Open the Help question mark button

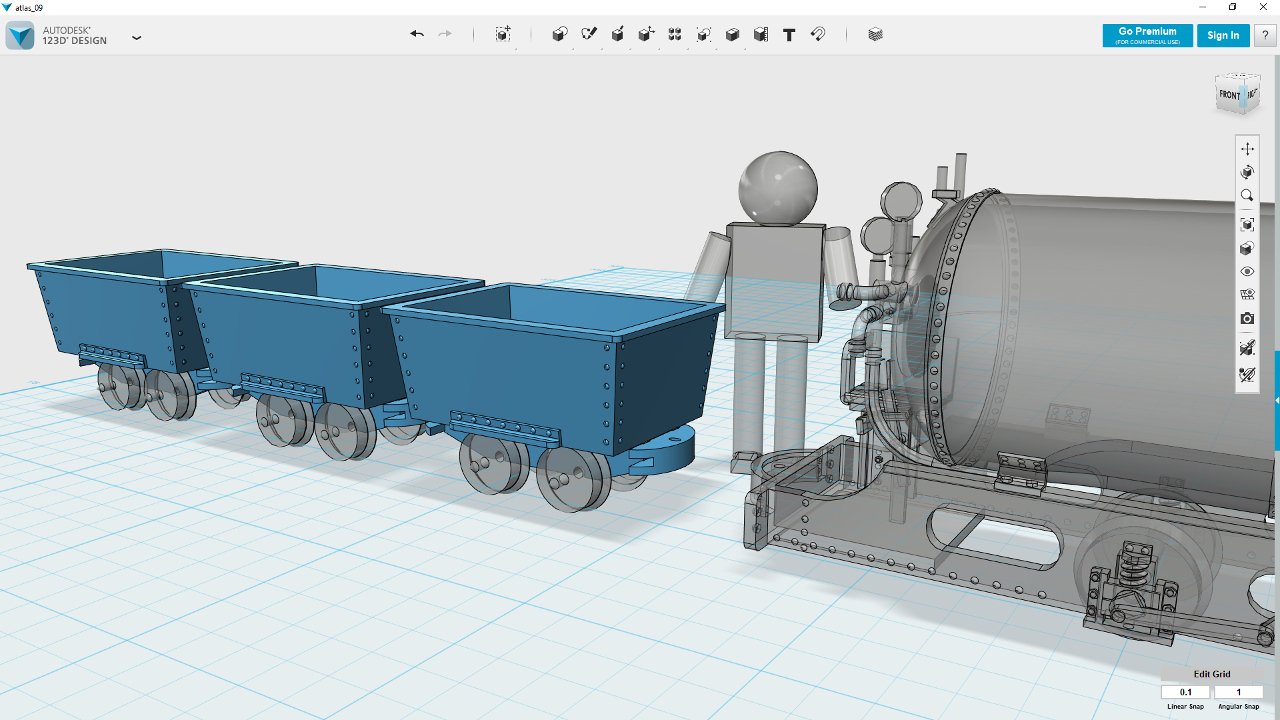tap(1264, 35)
